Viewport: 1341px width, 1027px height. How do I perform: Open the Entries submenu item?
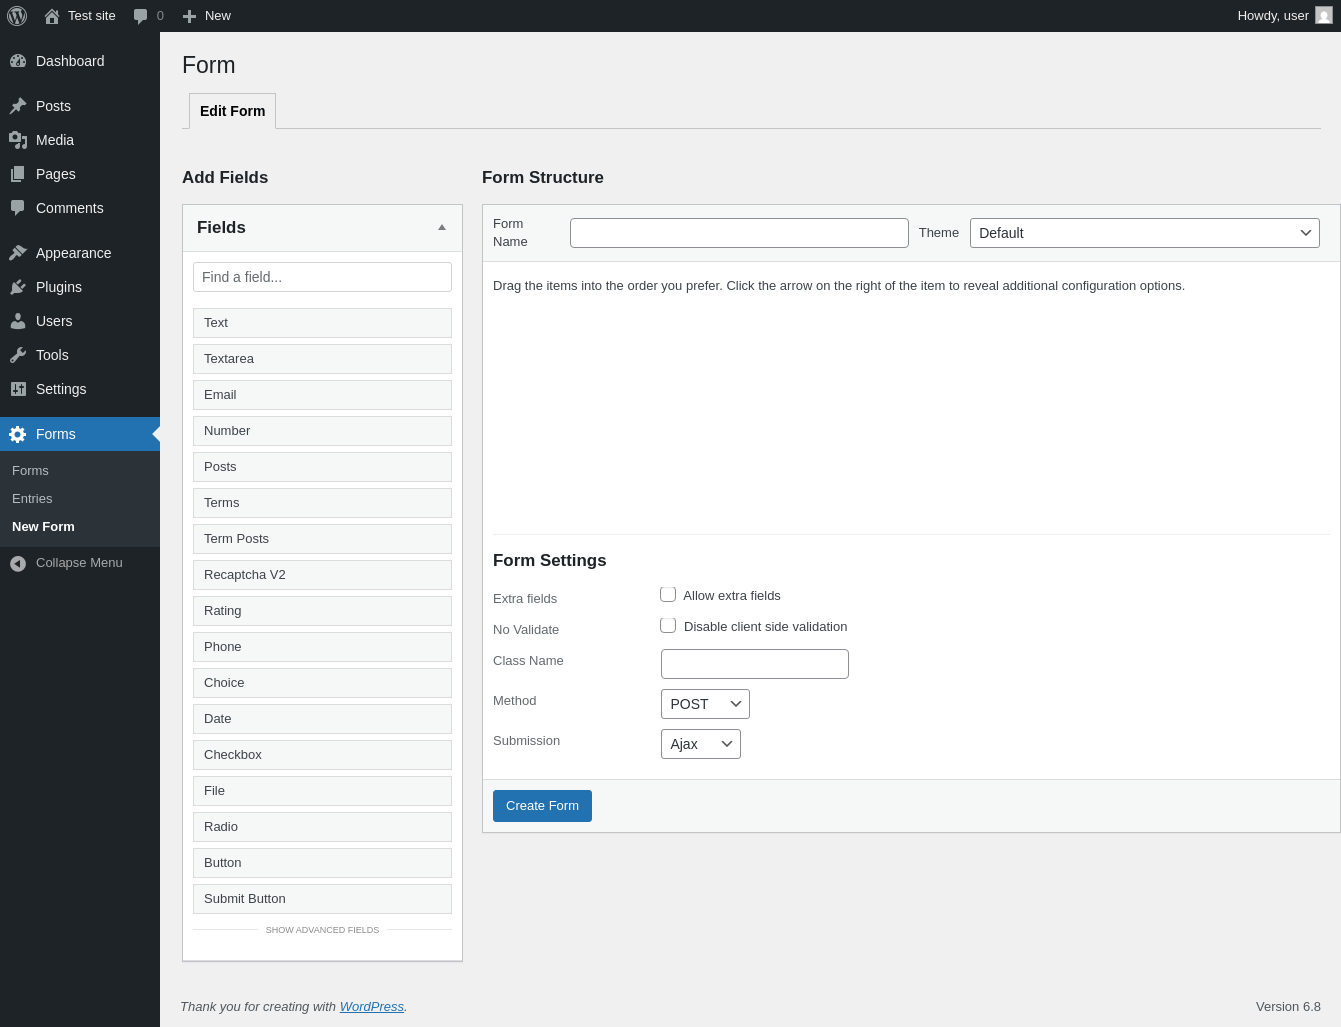click(32, 498)
